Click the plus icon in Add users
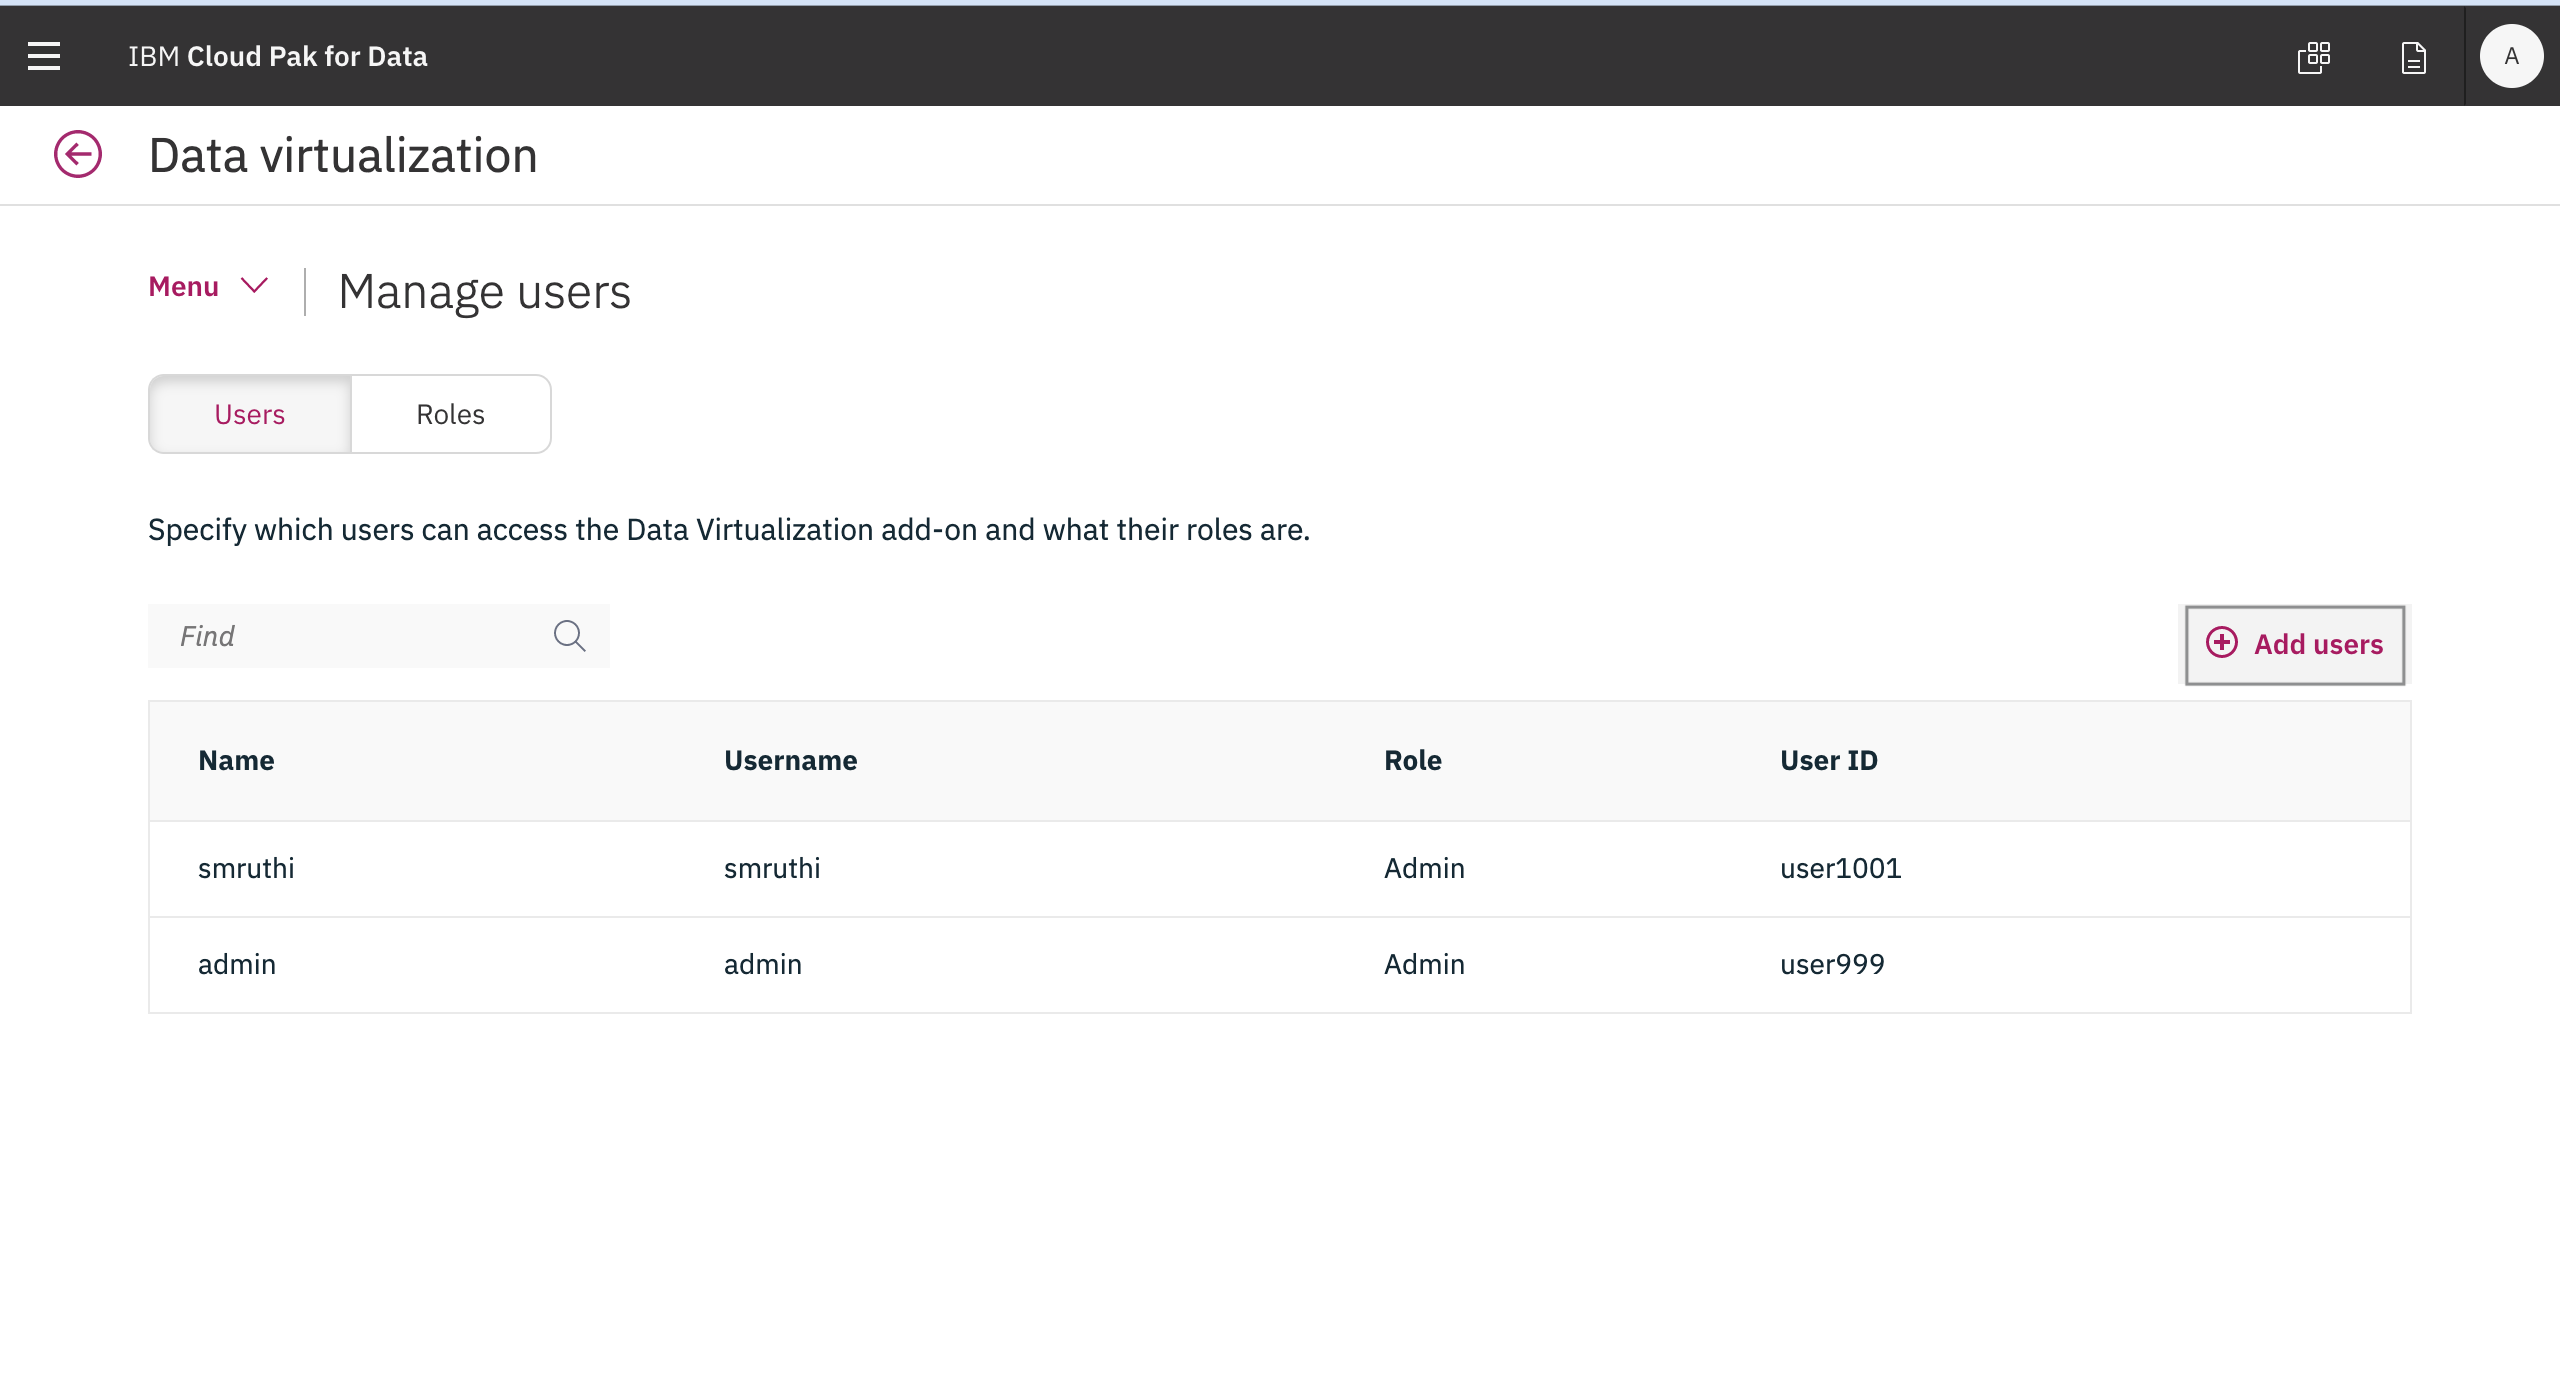This screenshot has height=1382, width=2560. [2222, 643]
